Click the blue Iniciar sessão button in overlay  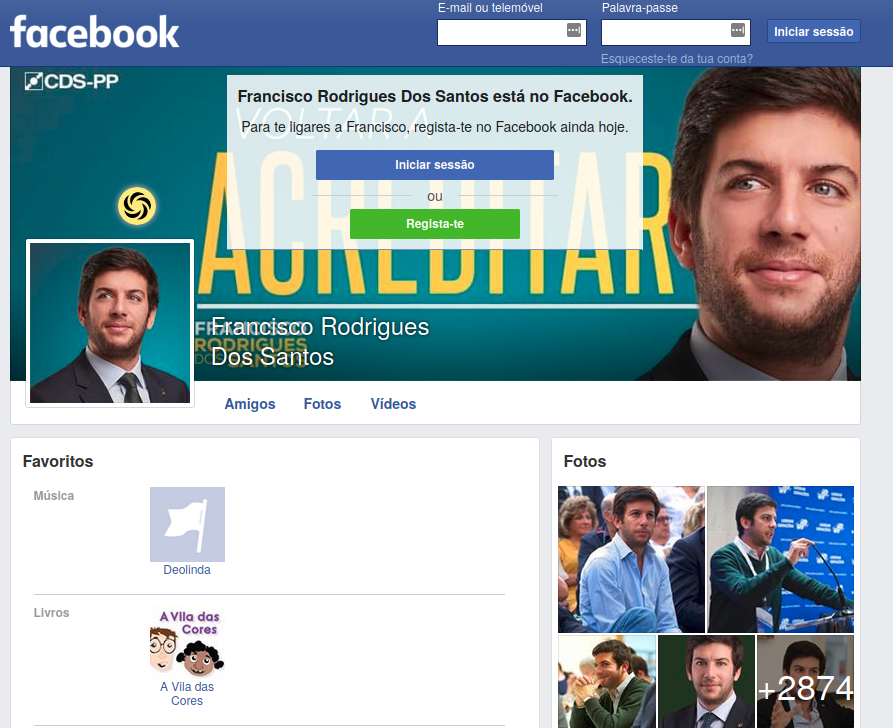(x=435, y=165)
